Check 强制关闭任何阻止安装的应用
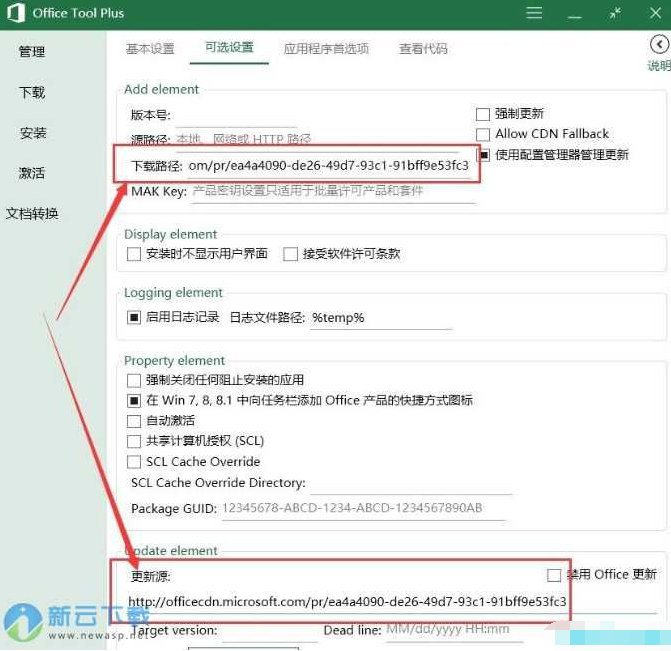This screenshot has height=651, width=671. tap(134, 380)
